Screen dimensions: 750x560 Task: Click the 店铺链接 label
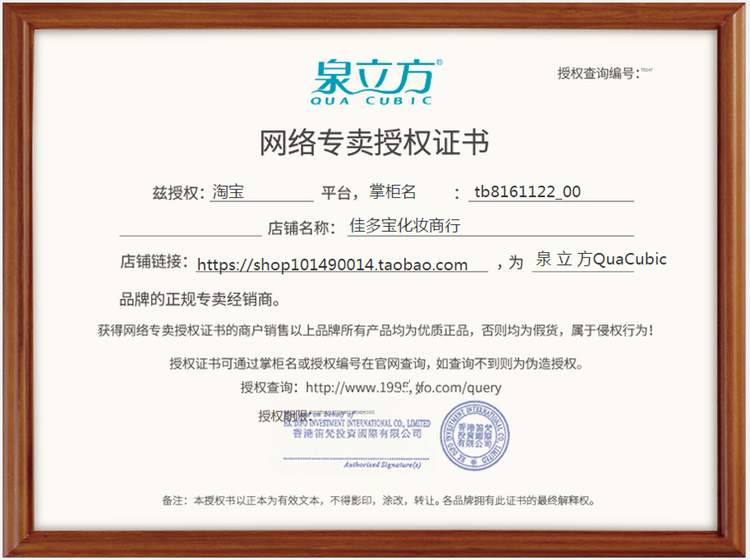pyautogui.click(x=154, y=262)
